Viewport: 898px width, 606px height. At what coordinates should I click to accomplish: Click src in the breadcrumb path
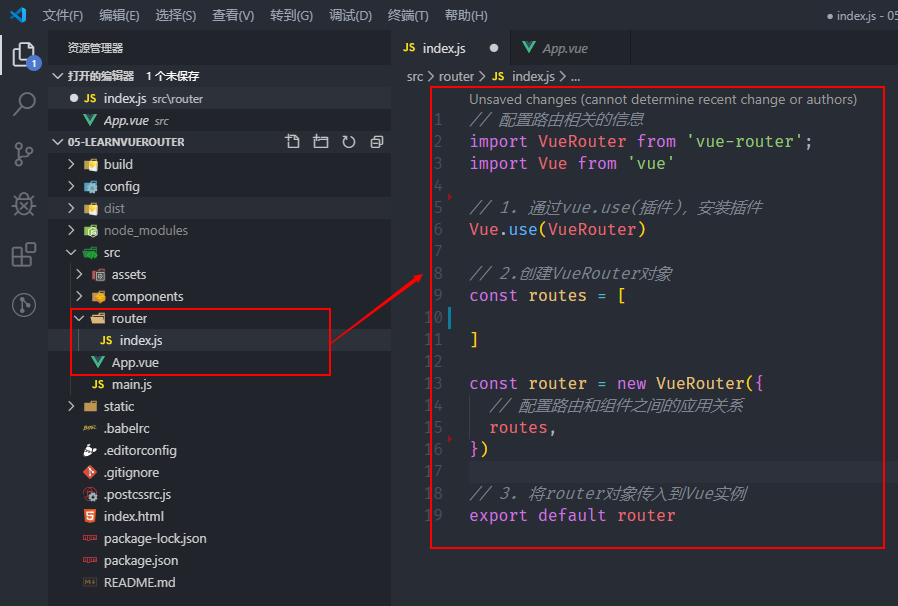[415, 76]
